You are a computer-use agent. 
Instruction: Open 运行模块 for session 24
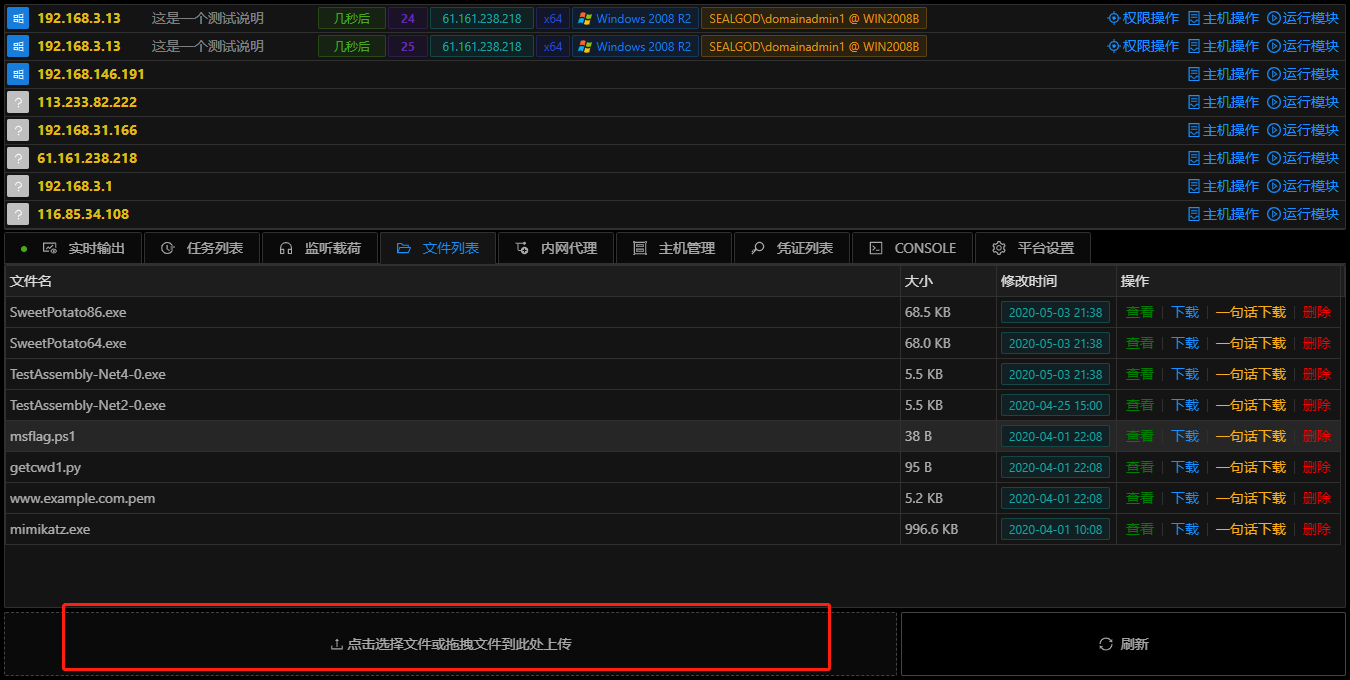pyautogui.click(x=1303, y=18)
